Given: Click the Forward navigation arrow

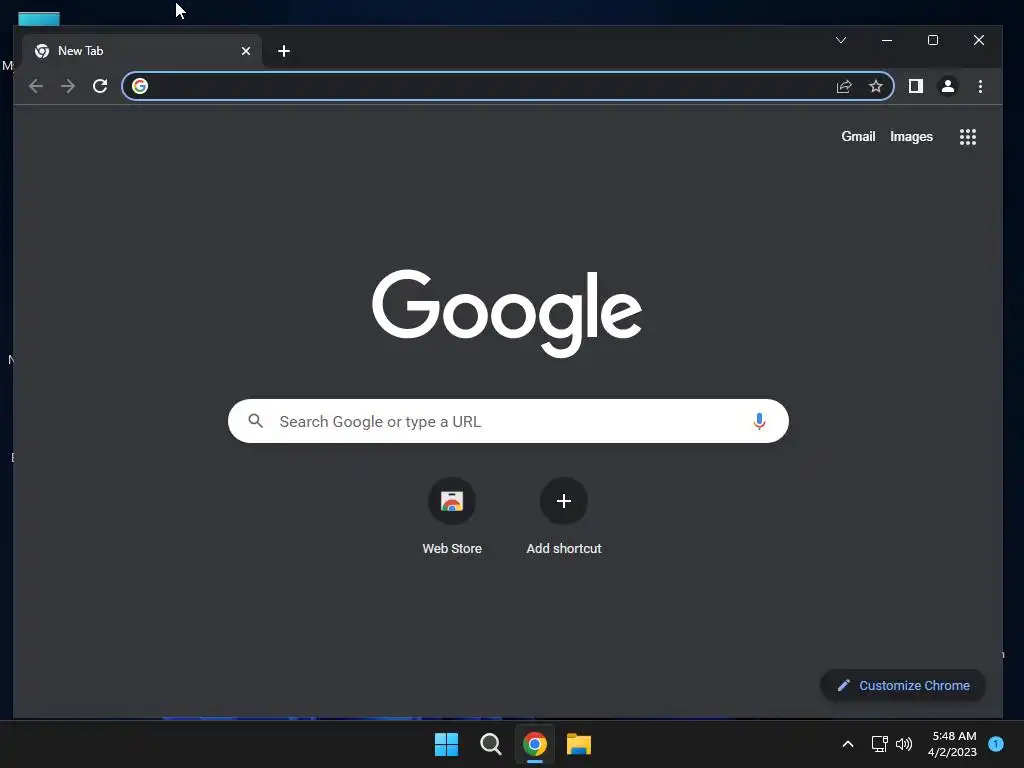Looking at the screenshot, I should [x=68, y=86].
